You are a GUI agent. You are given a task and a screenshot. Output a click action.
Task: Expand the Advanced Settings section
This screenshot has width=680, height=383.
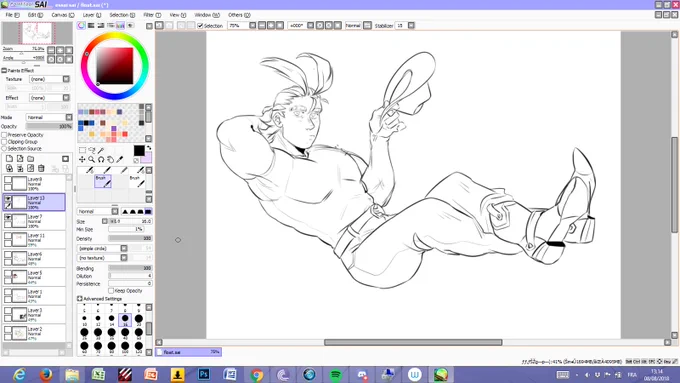pos(80,299)
